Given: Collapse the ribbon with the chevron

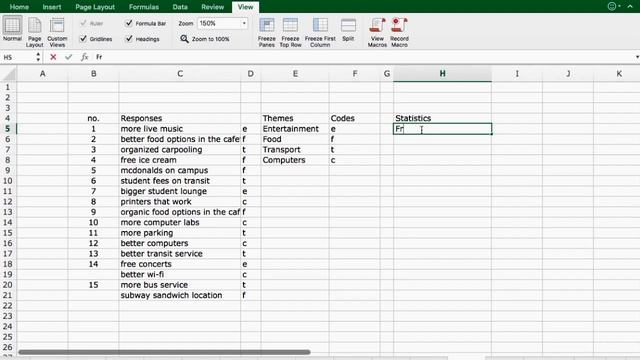Looking at the screenshot, I should (630, 7).
